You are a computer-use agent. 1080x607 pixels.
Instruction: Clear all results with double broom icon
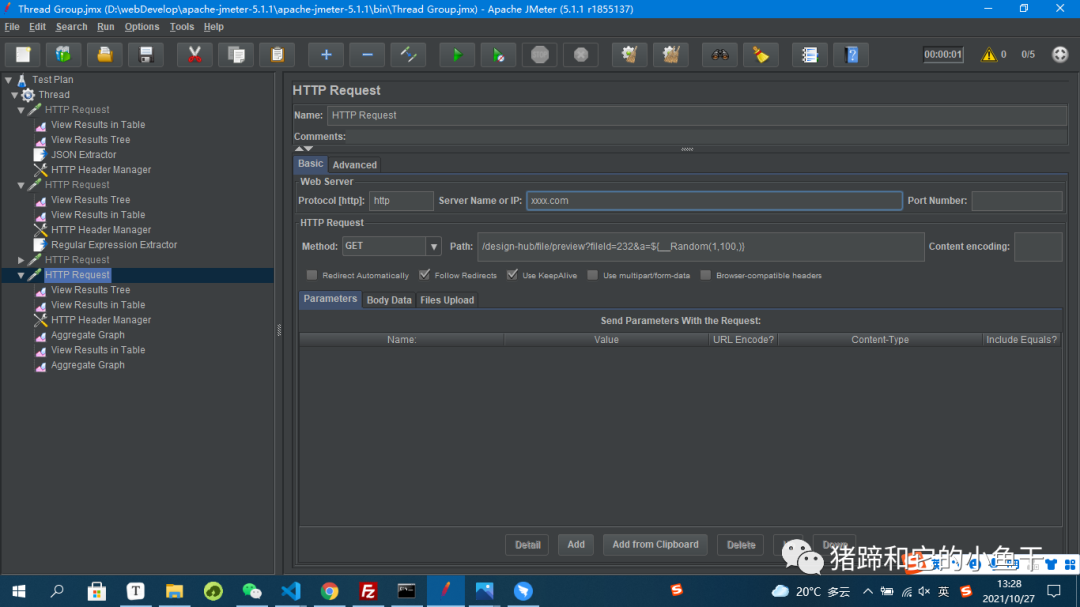pyautogui.click(x=671, y=54)
